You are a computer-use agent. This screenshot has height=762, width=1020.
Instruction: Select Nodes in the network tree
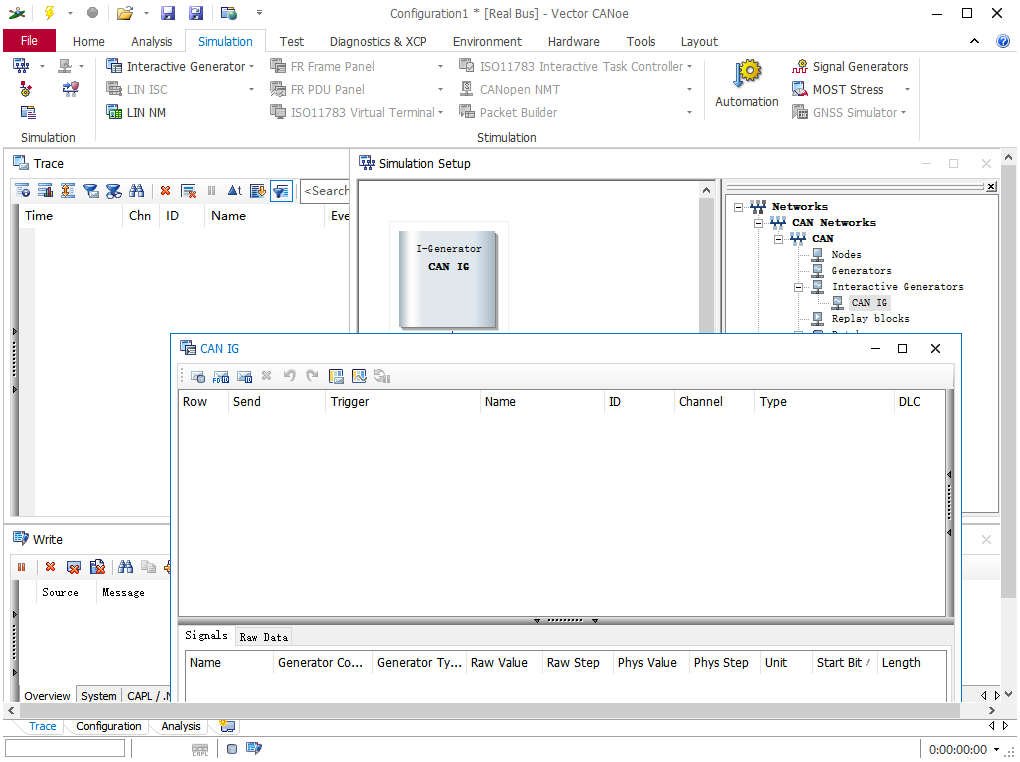[846, 255]
